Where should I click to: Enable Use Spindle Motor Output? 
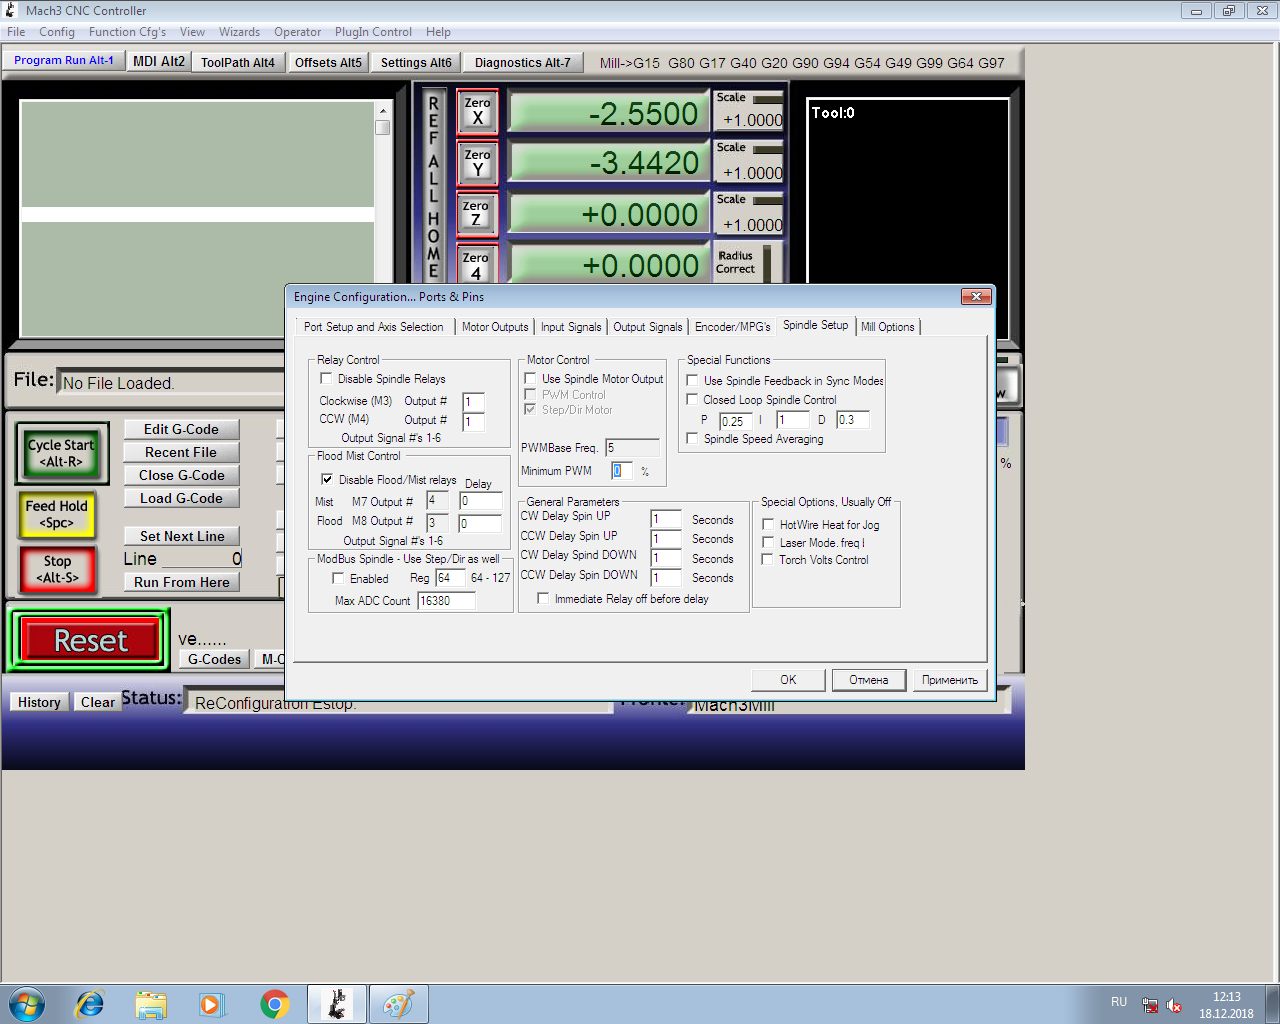click(530, 378)
